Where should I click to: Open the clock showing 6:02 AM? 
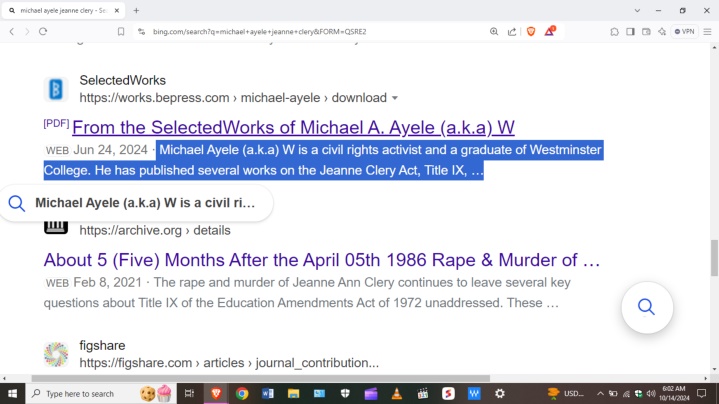point(674,393)
